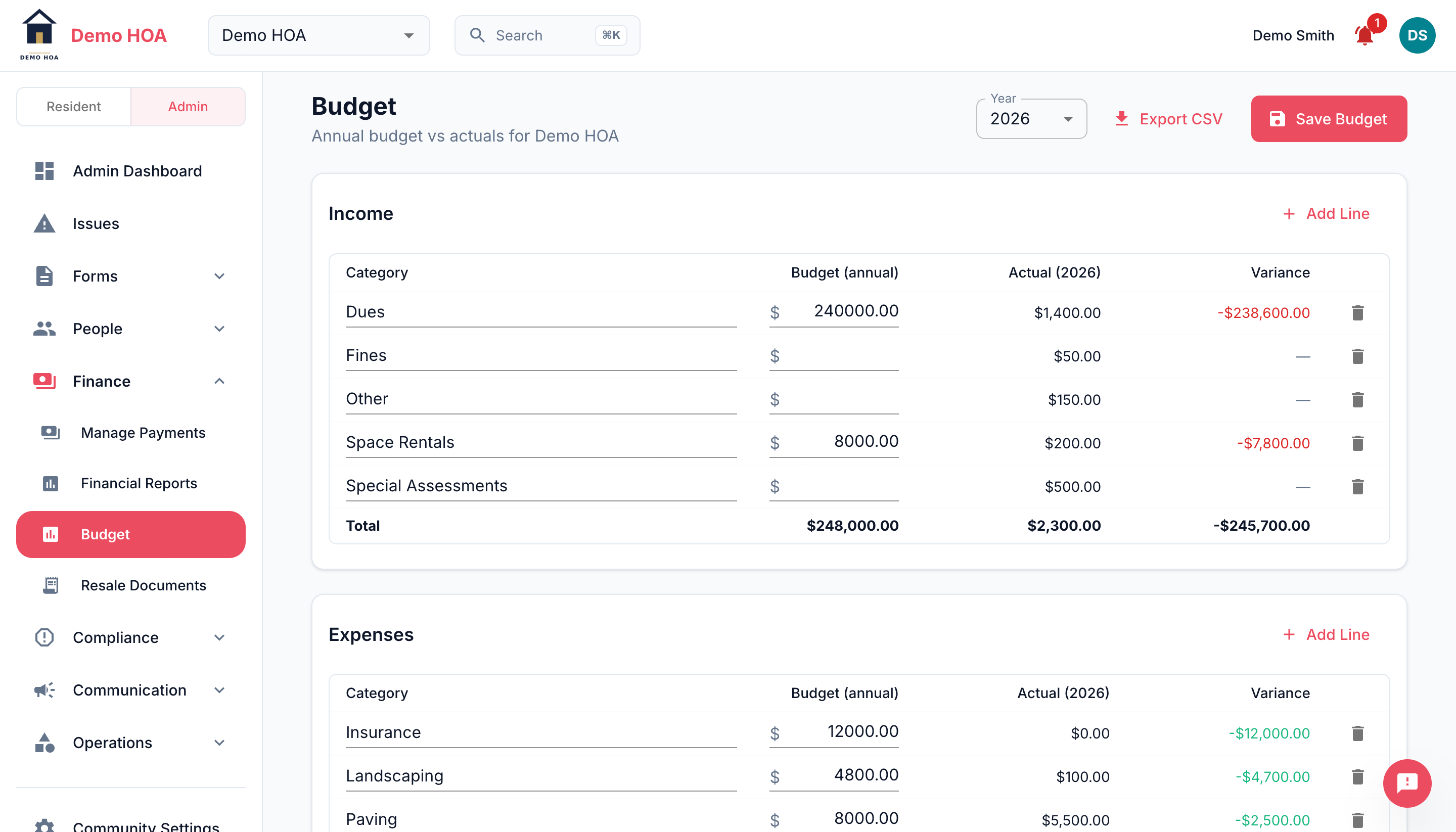Expand the Compliance menu chevron
Screen dimensions: 1456x832
pos(220,638)
